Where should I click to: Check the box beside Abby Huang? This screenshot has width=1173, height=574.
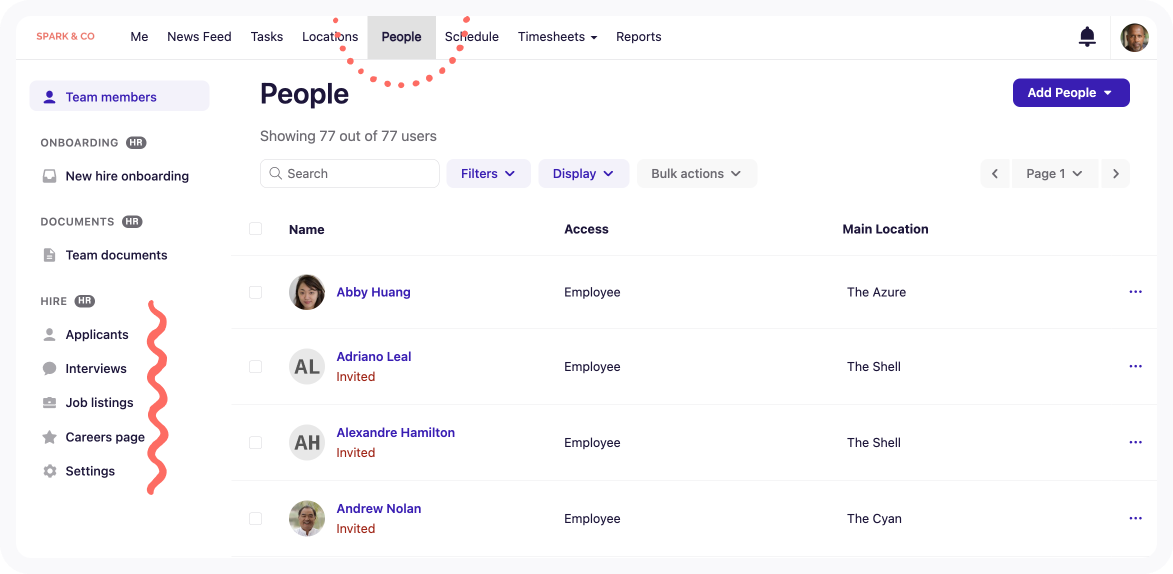coord(255,292)
